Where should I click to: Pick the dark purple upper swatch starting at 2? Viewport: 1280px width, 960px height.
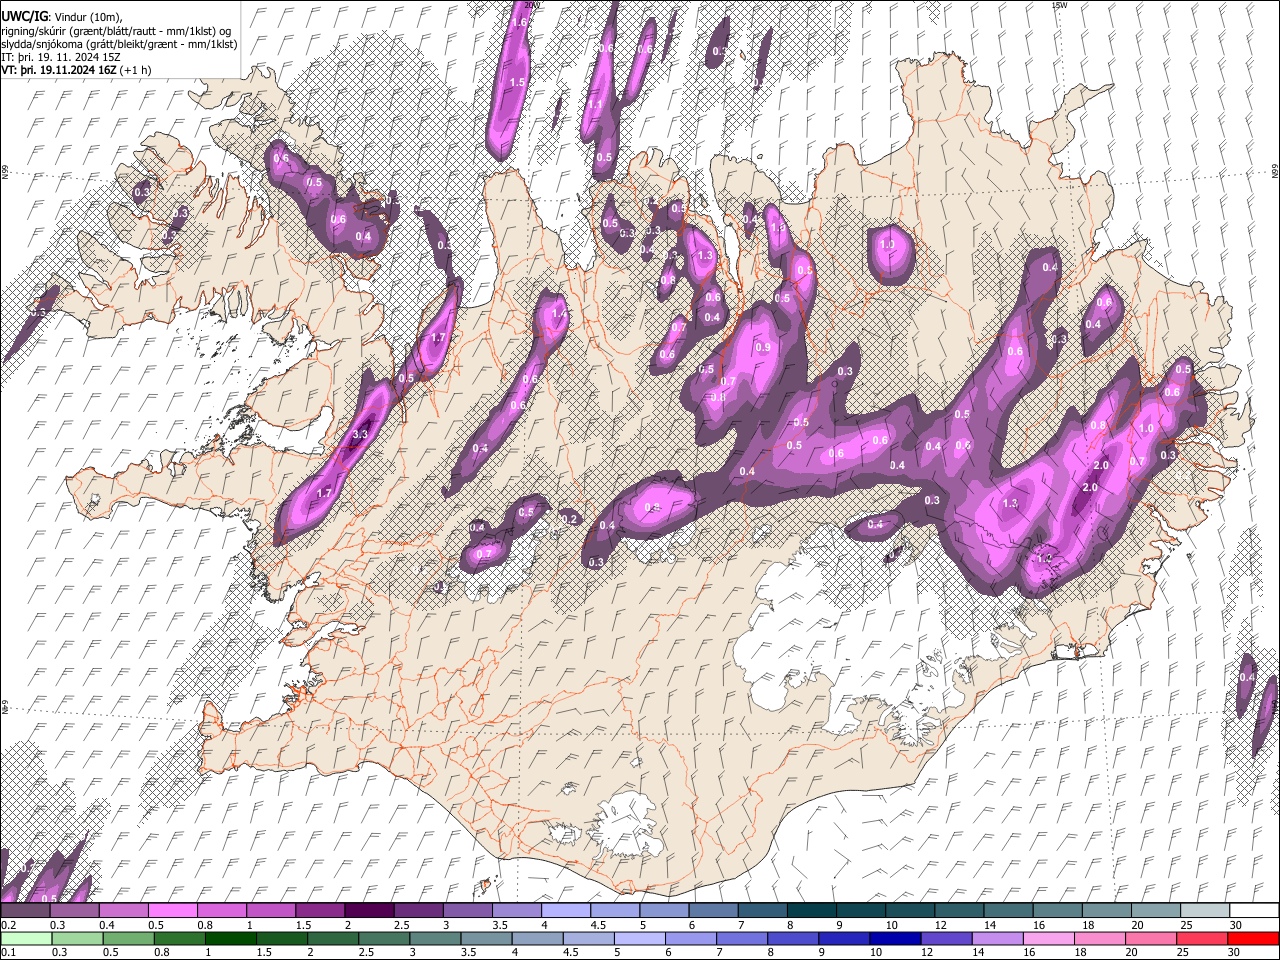(369, 911)
